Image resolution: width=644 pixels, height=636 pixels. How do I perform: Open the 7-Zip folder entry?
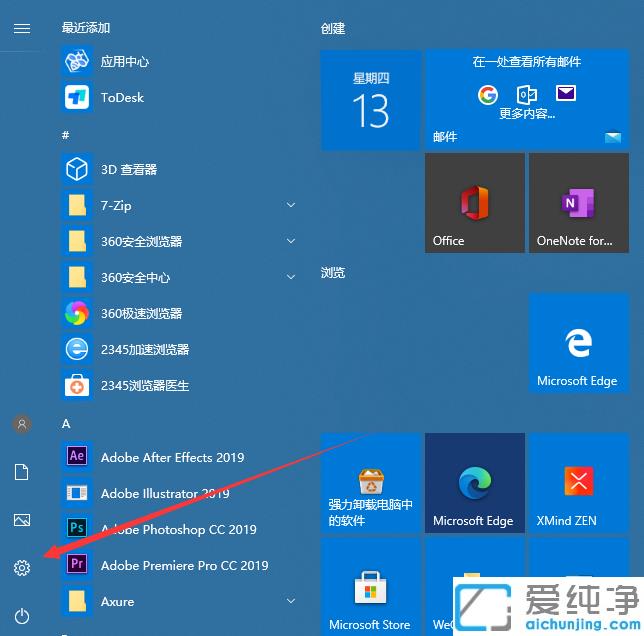click(x=180, y=205)
